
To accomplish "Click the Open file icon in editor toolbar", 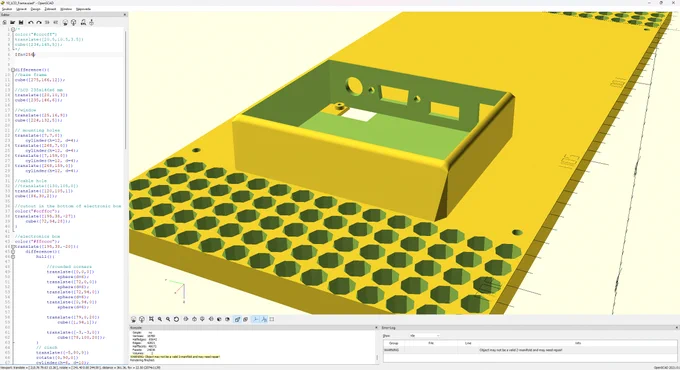I will pyautogui.click(x=13, y=22).
